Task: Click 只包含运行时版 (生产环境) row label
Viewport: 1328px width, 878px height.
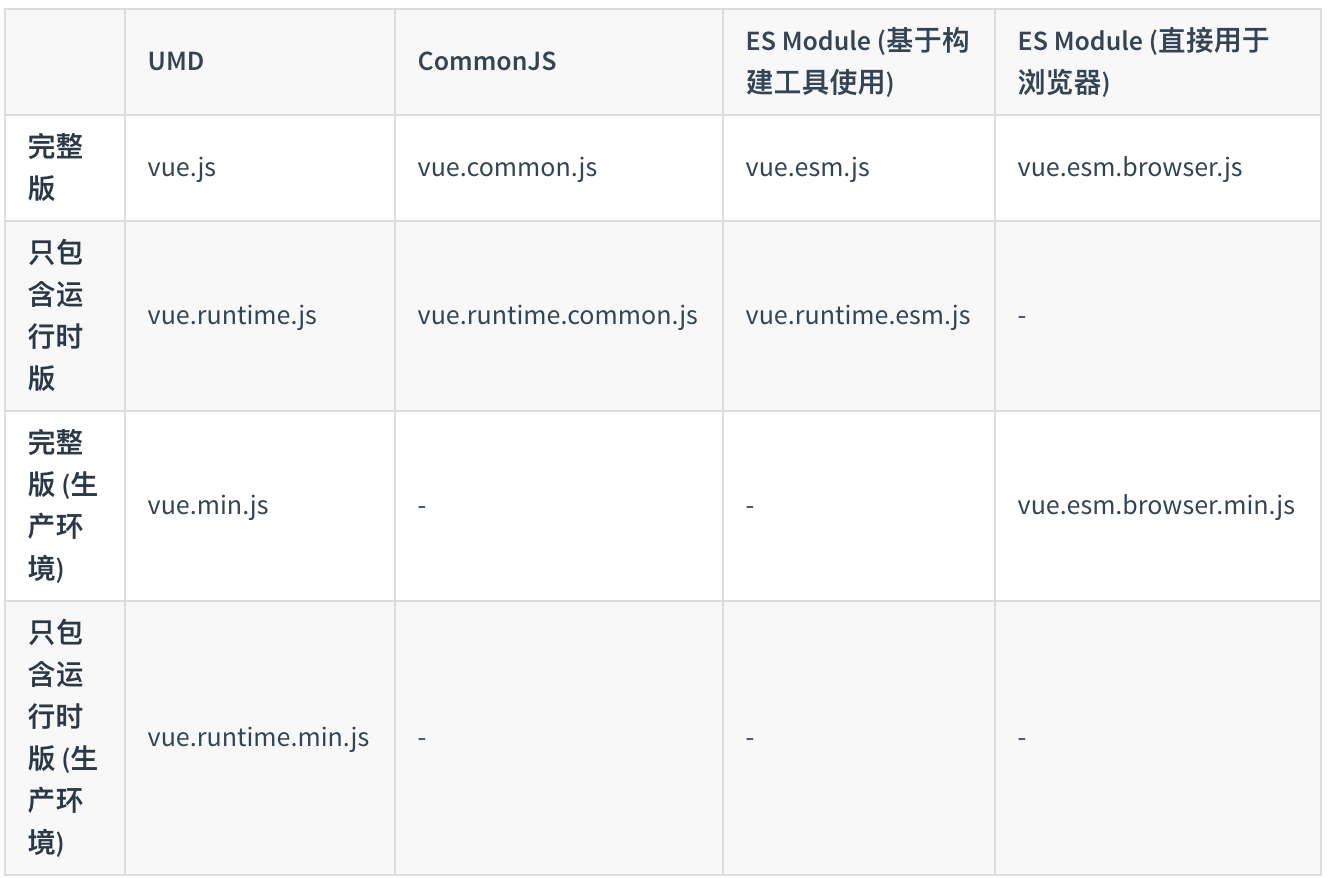Action: point(62,737)
